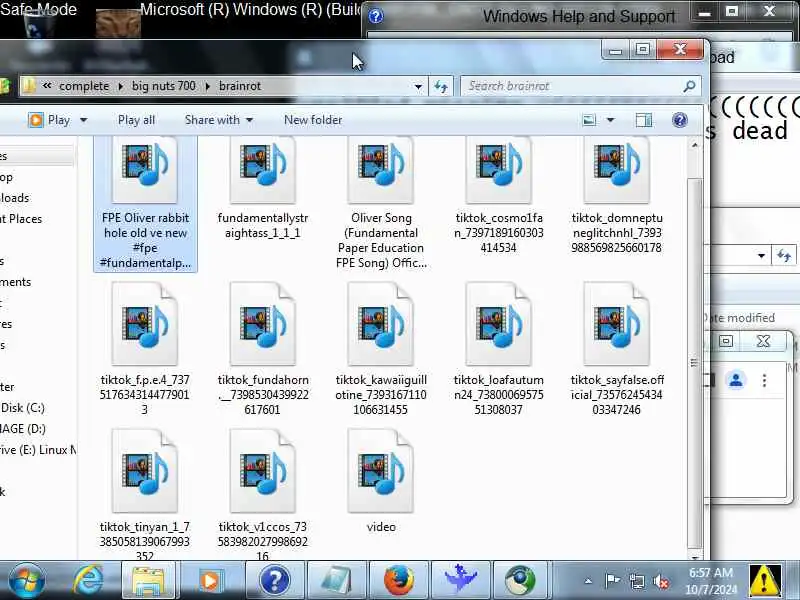This screenshot has width=800, height=600.
Task: Create a New folder
Action: click(313, 120)
